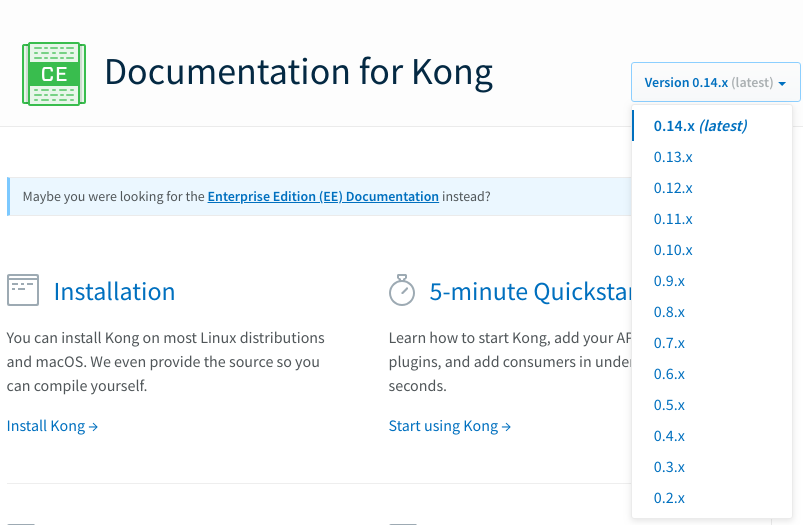
Task: Click the 5-minute Quickstart heading link
Action: pyautogui.click(x=530, y=291)
